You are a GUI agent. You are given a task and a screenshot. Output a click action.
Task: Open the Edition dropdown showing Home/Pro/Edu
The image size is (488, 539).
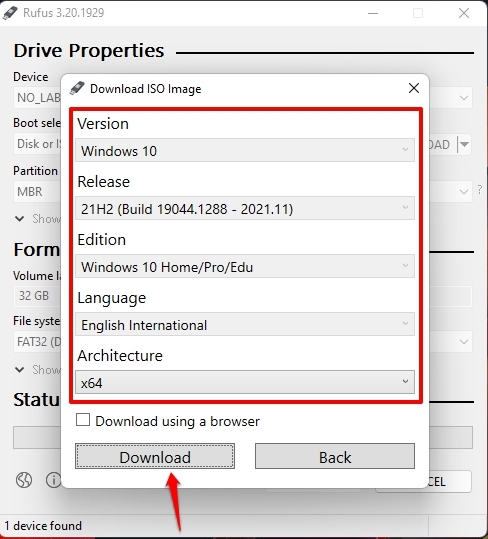(245, 266)
